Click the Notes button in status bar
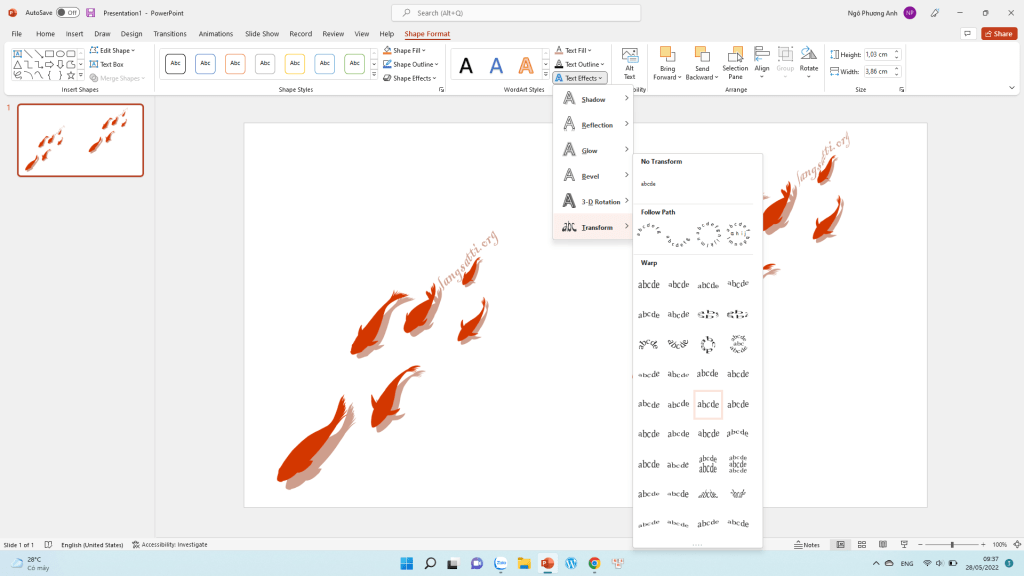1024x576 pixels. coord(807,545)
